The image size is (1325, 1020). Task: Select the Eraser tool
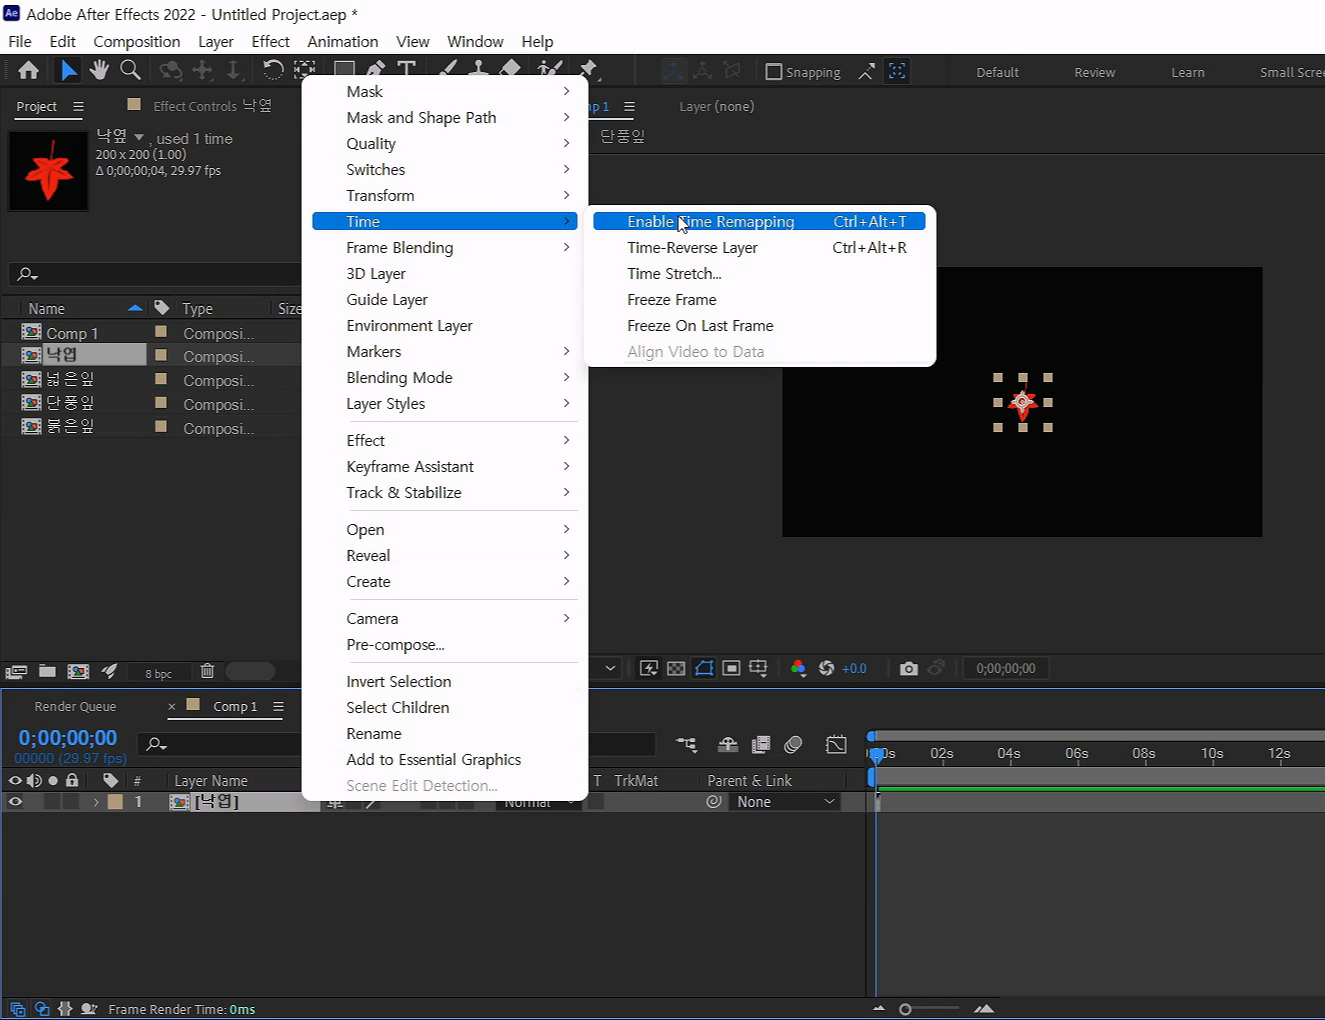(511, 70)
